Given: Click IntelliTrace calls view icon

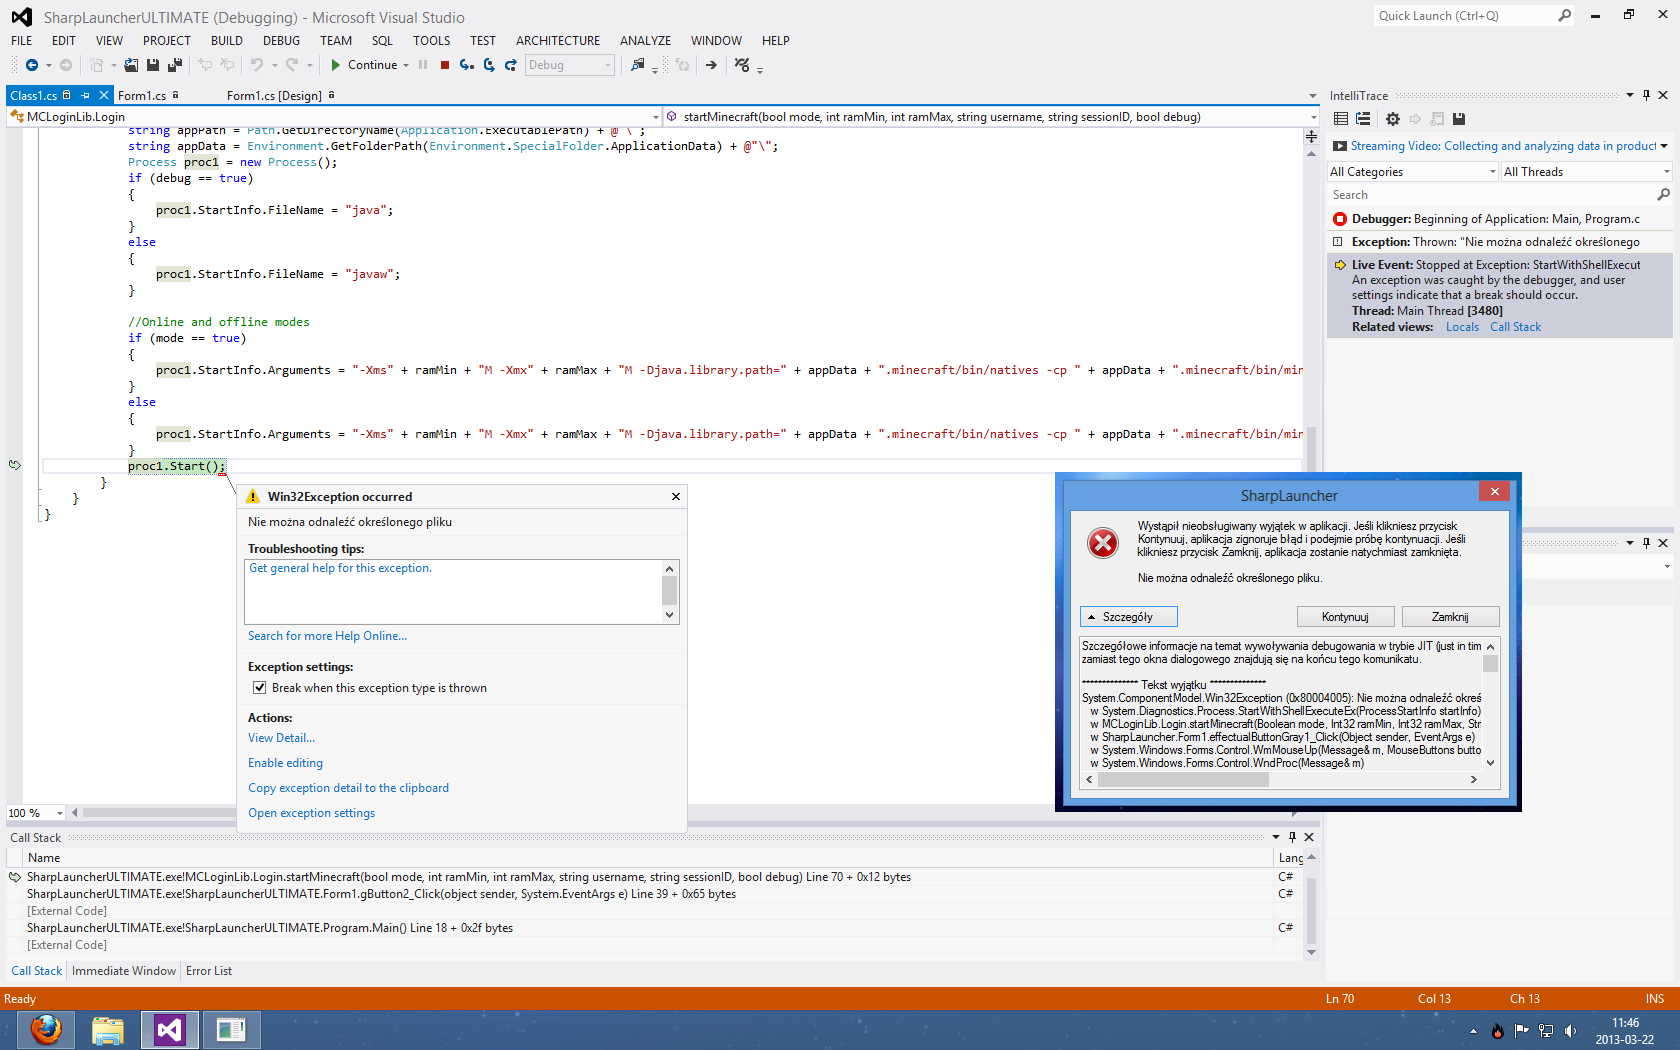Looking at the screenshot, I should (1363, 119).
